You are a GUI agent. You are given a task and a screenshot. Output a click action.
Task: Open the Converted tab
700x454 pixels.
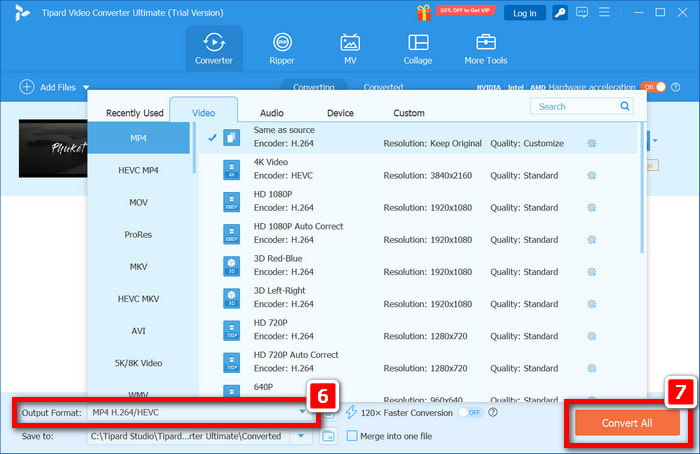(383, 87)
